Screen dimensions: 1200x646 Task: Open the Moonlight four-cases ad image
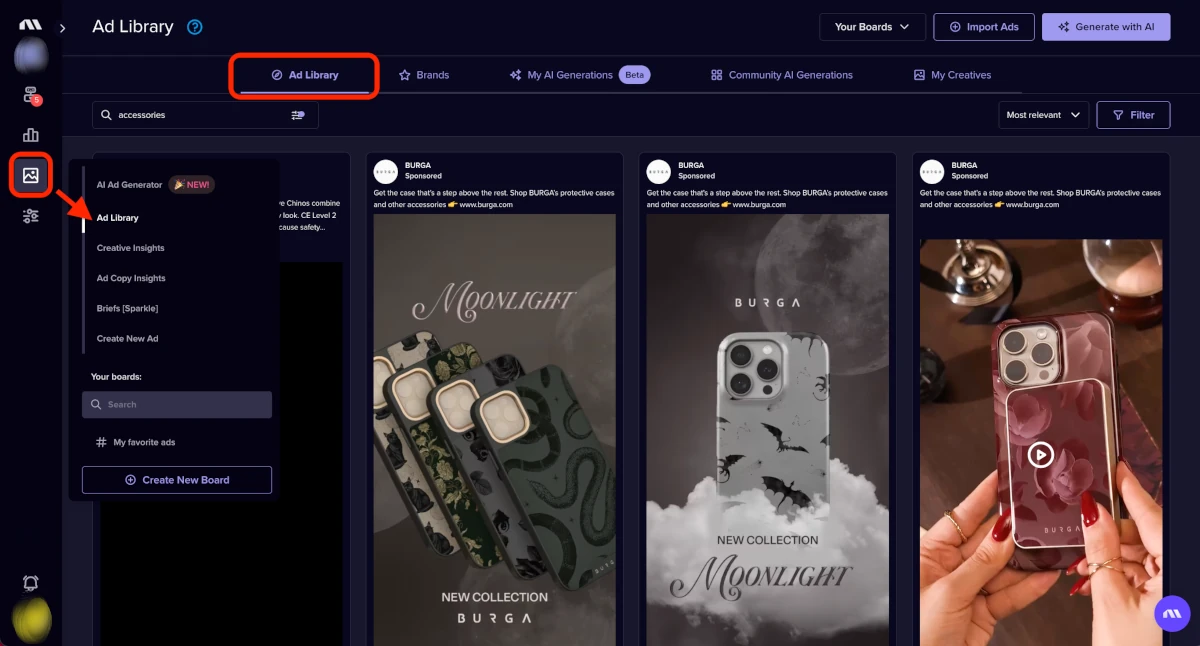pyautogui.click(x=495, y=430)
